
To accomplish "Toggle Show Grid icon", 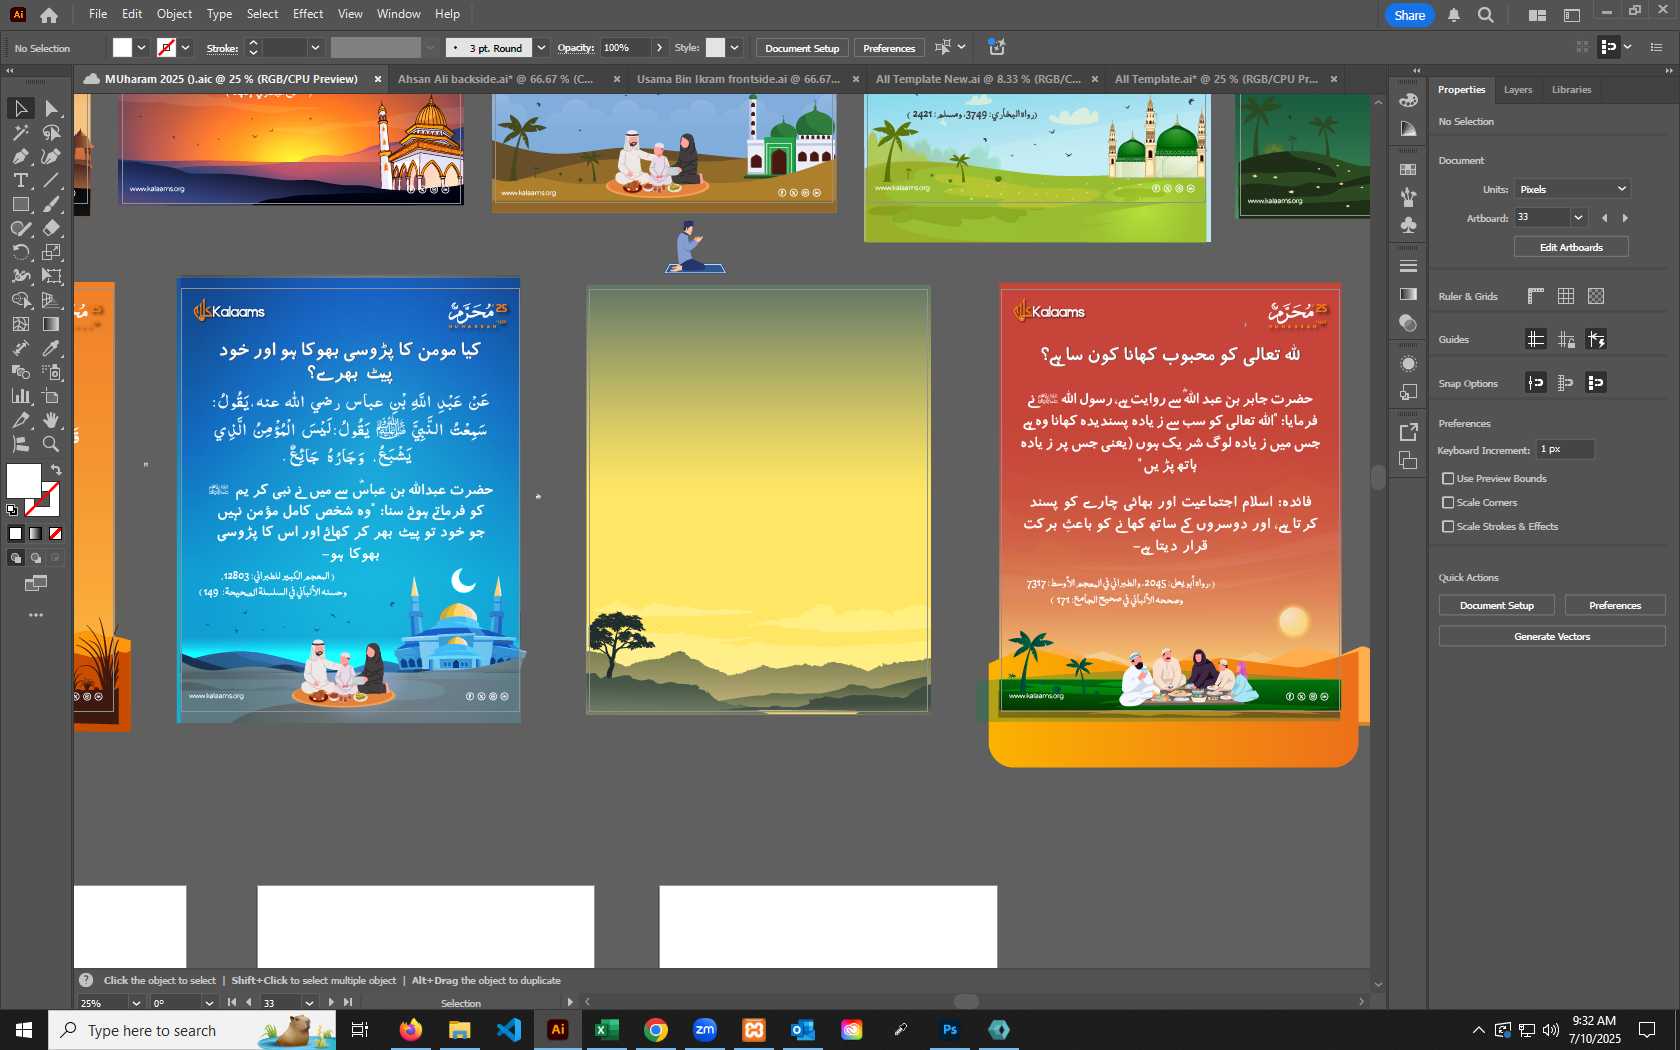I will point(1566,296).
